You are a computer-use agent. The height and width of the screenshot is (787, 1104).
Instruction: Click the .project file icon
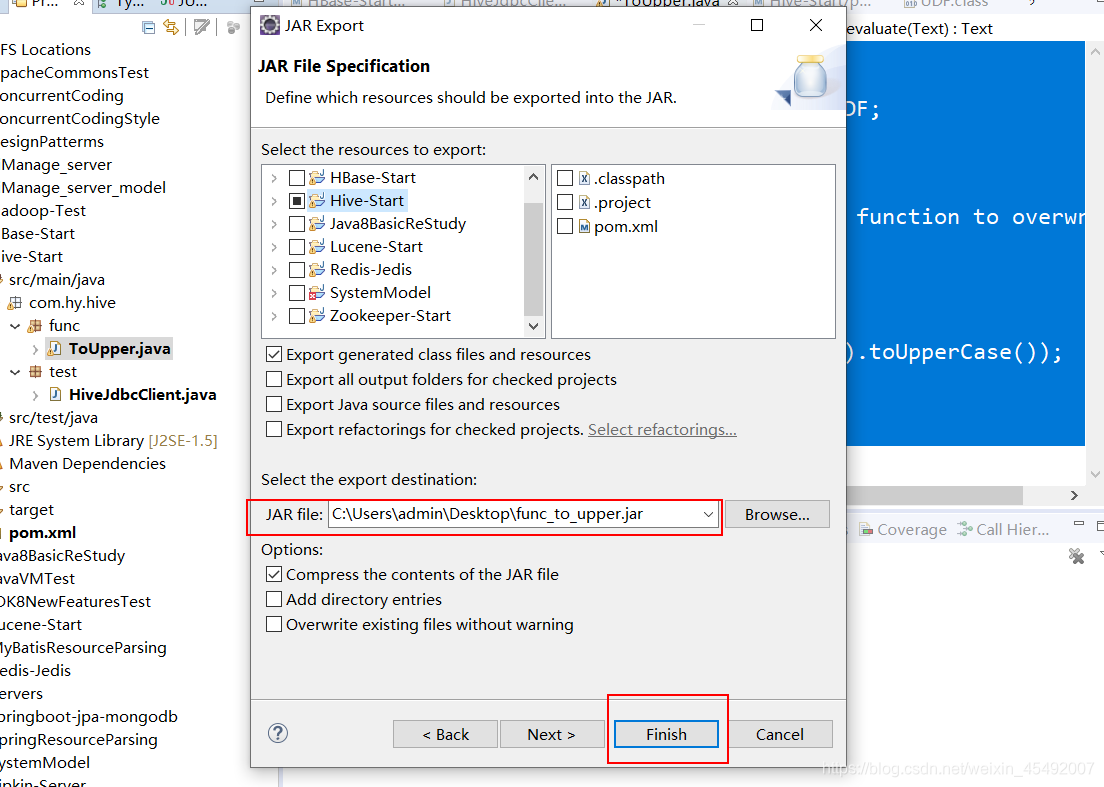584,203
